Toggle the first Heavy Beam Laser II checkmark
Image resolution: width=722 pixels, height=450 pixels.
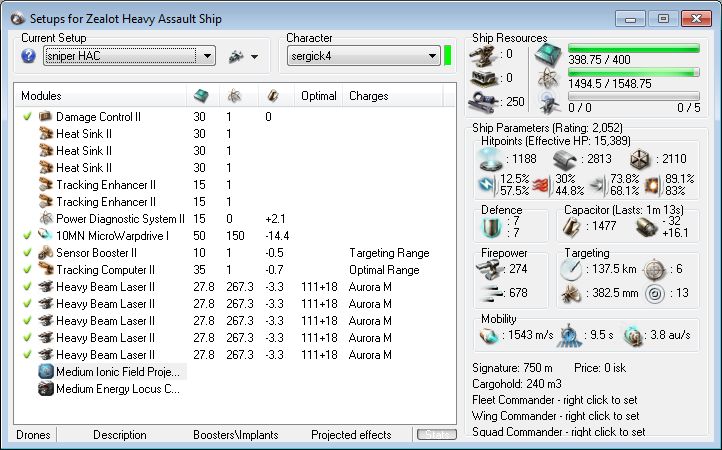pos(27,286)
